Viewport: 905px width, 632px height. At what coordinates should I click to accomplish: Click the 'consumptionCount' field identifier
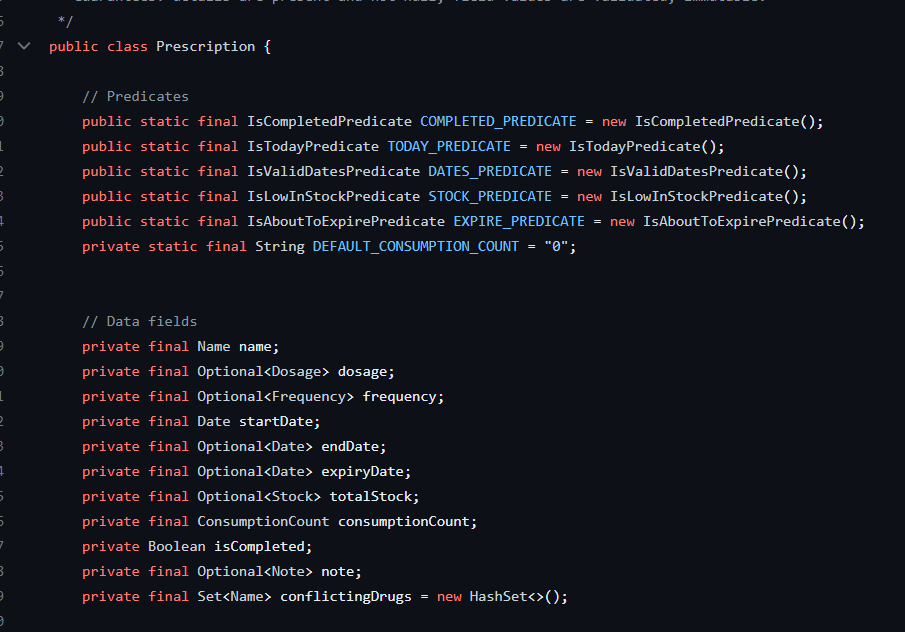(x=404, y=522)
